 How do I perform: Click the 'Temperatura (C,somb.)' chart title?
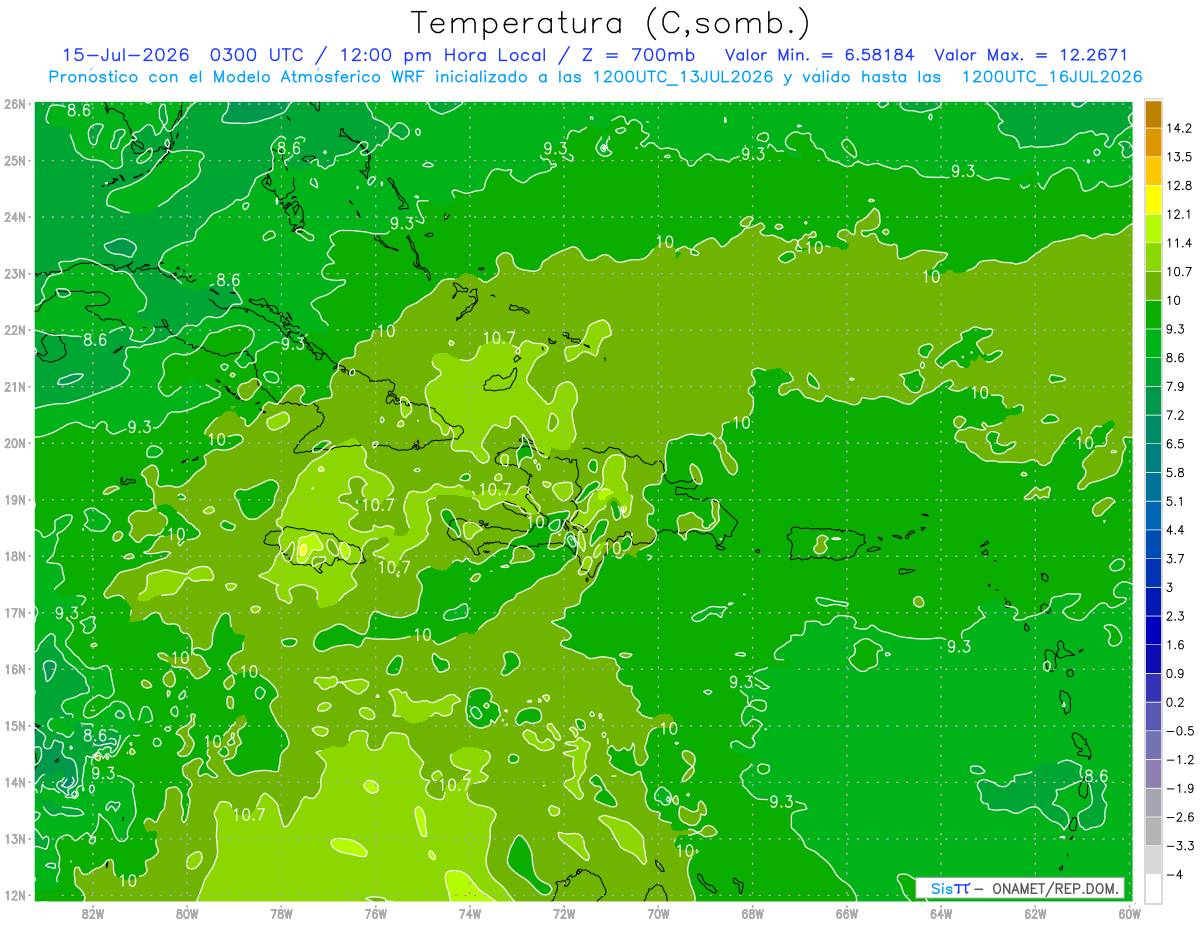610,23
